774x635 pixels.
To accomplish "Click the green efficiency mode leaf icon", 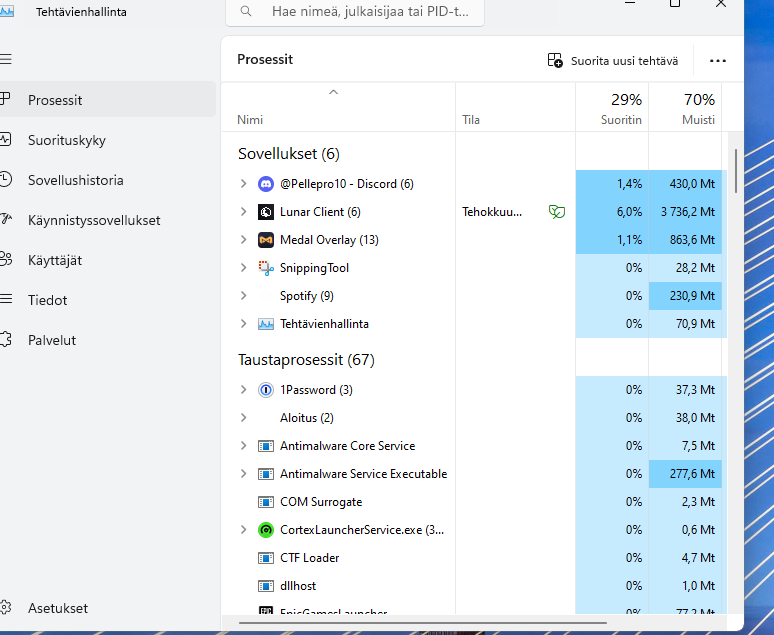I will [555, 212].
